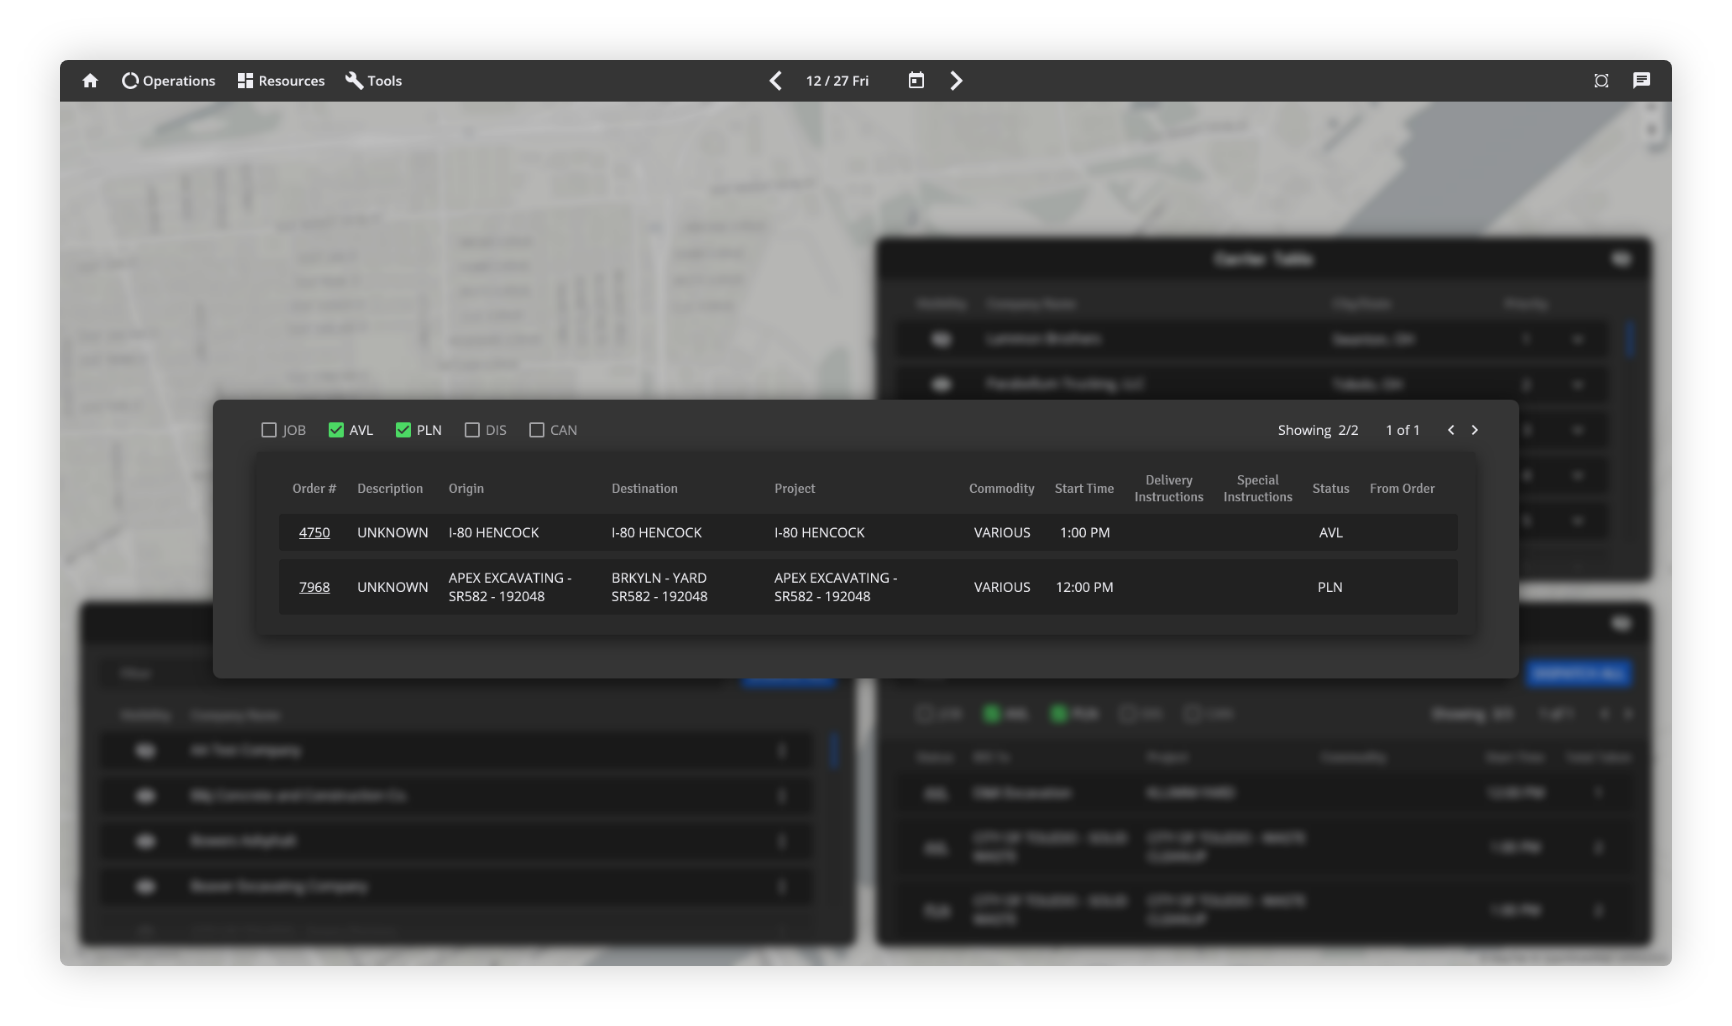The width and height of the screenshot is (1732, 1026).
Task: Sort by Order # column header
Action: [314, 489]
